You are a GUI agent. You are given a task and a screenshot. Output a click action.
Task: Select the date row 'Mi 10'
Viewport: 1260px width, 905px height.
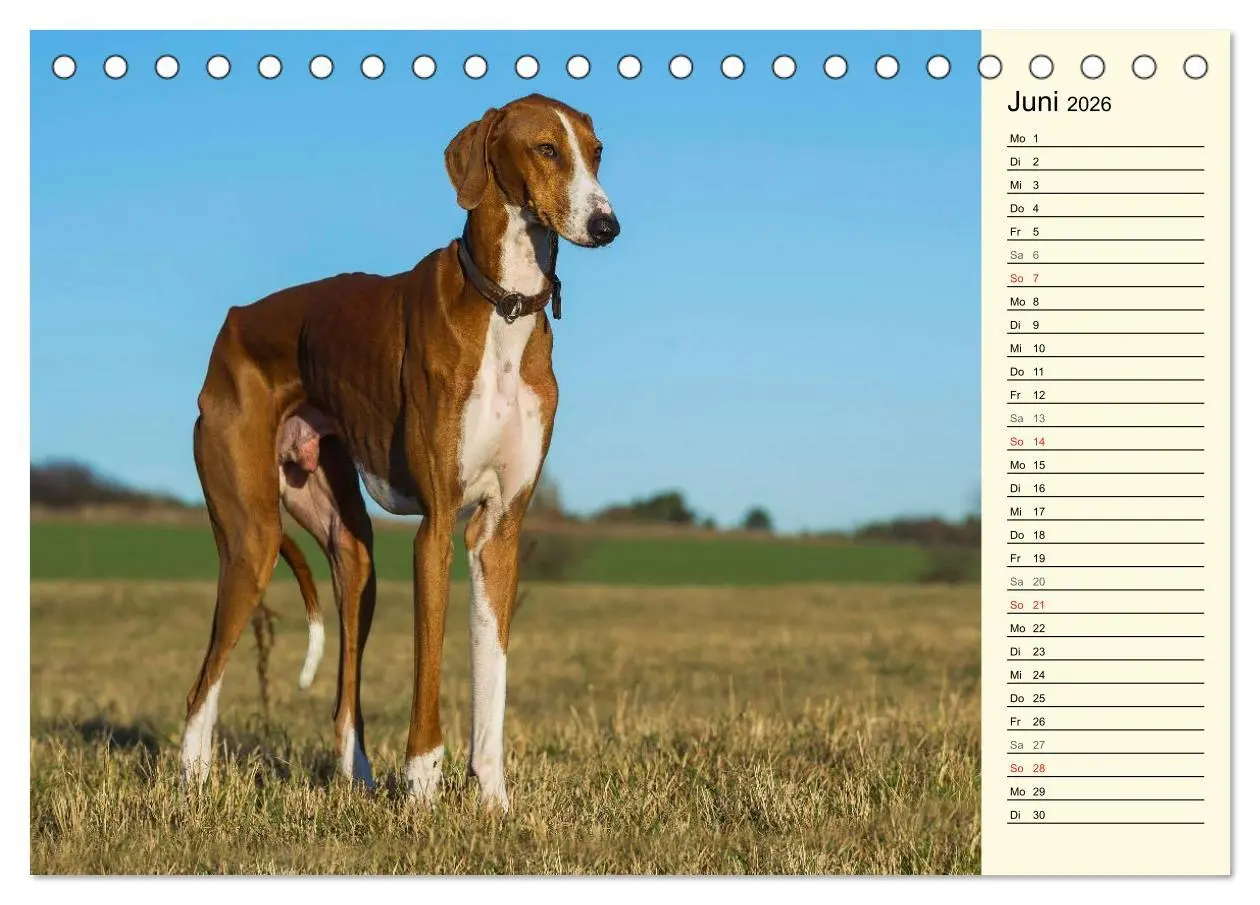pyautogui.click(x=1105, y=348)
